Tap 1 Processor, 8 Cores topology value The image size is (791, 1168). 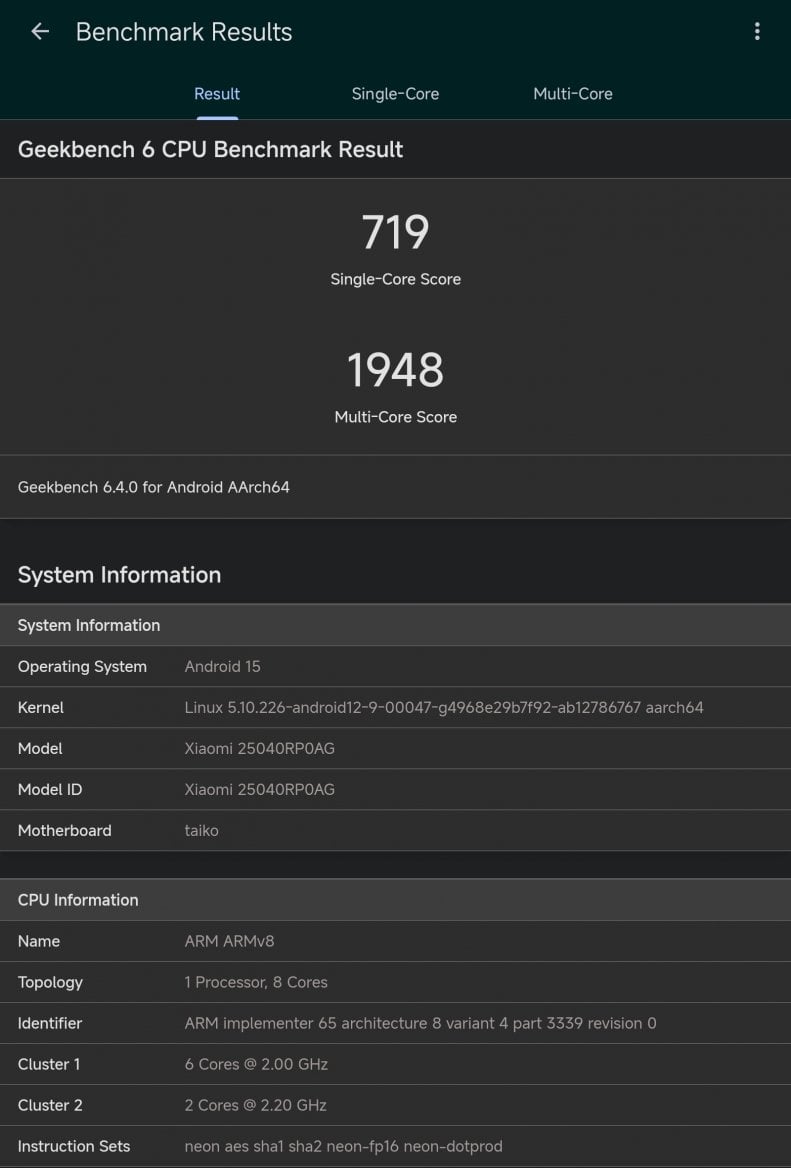pos(256,982)
